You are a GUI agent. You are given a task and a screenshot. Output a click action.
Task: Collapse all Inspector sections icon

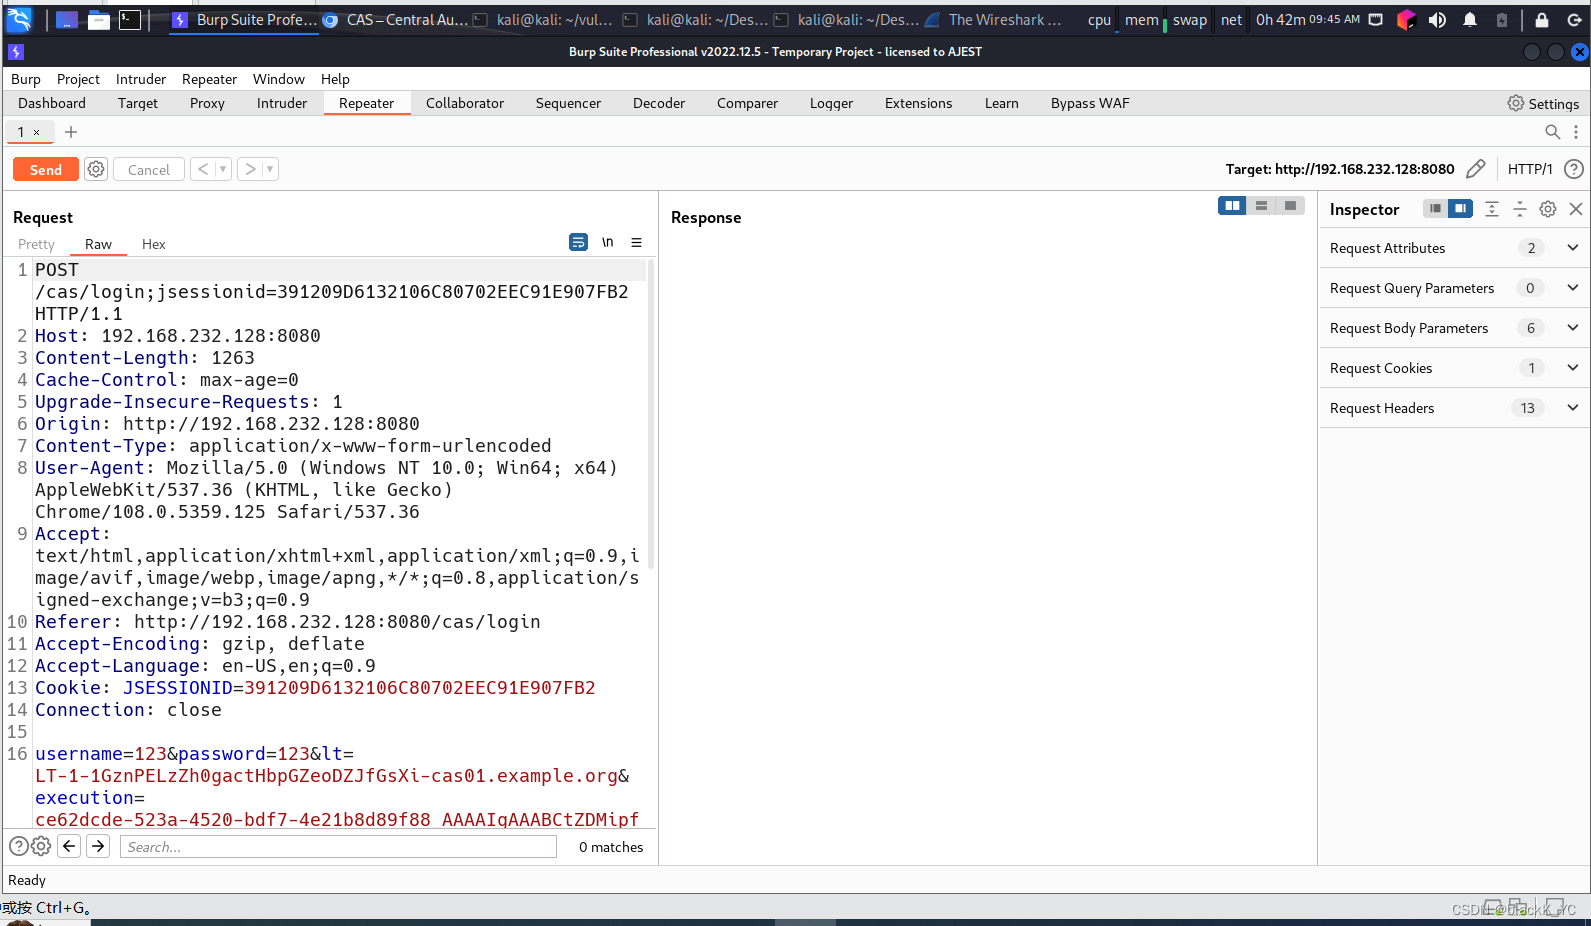point(1519,208)
